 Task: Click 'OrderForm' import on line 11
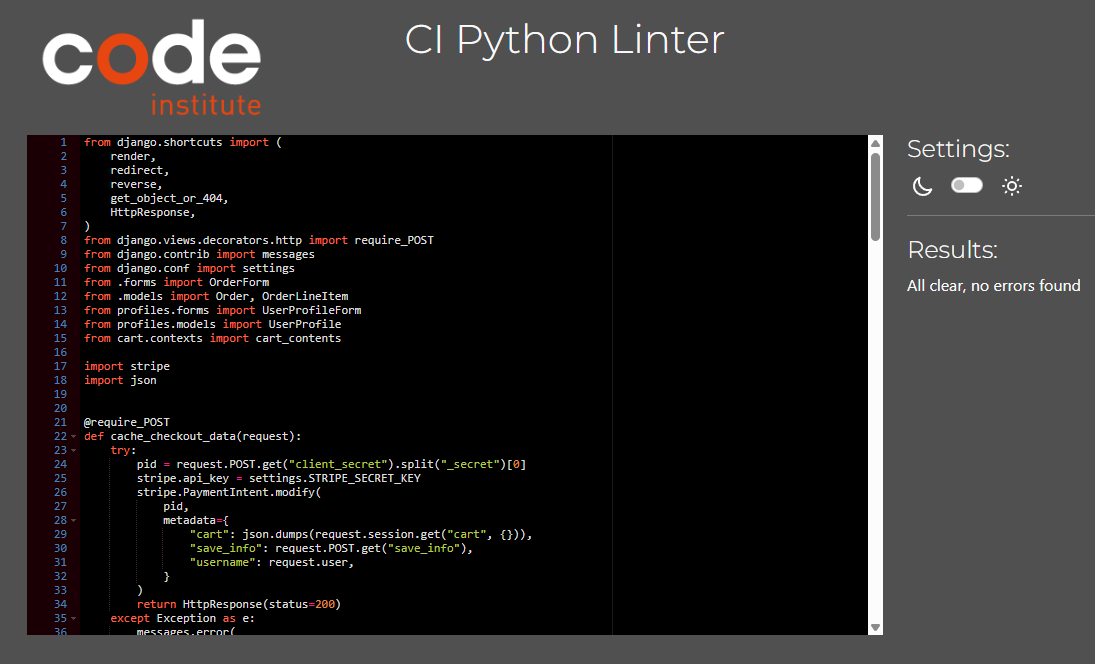pyautogui.click(x=239, y=282)
